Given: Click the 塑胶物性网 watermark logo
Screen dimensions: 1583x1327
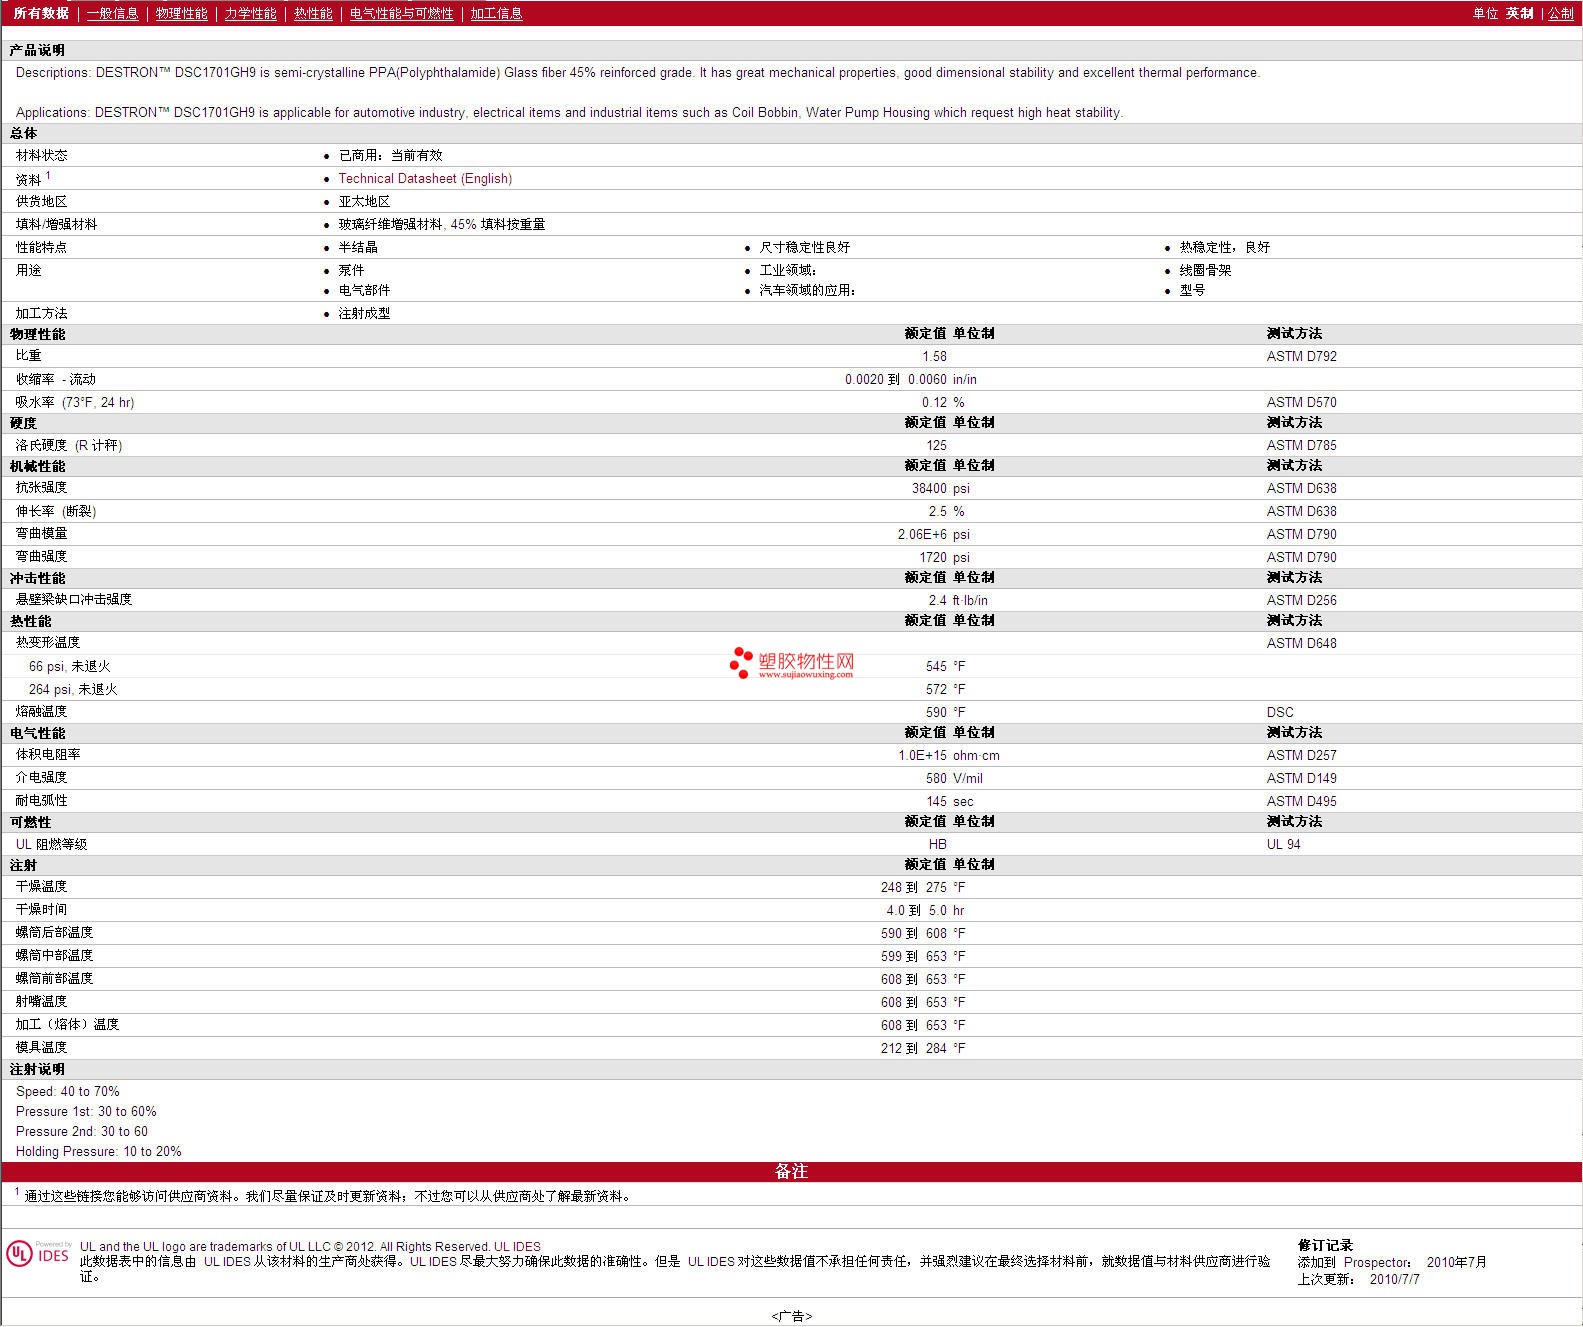Looking at the screenshot, I should (792, 663).
